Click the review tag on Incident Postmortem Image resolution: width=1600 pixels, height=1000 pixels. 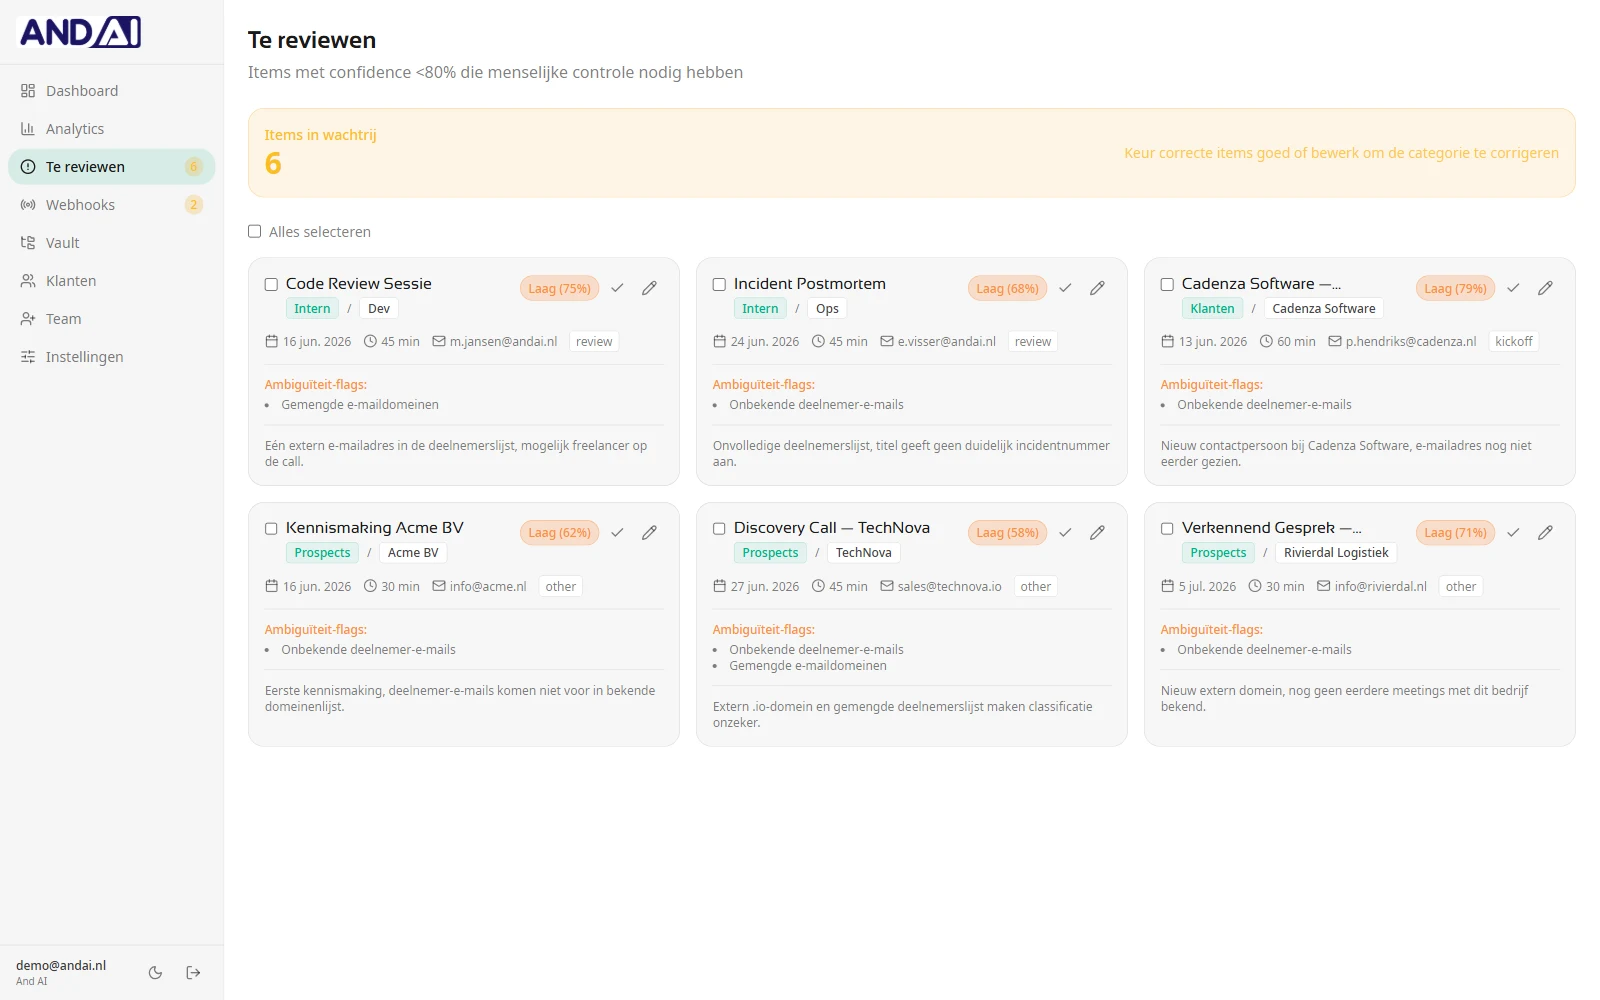(x=1033, y=342)
